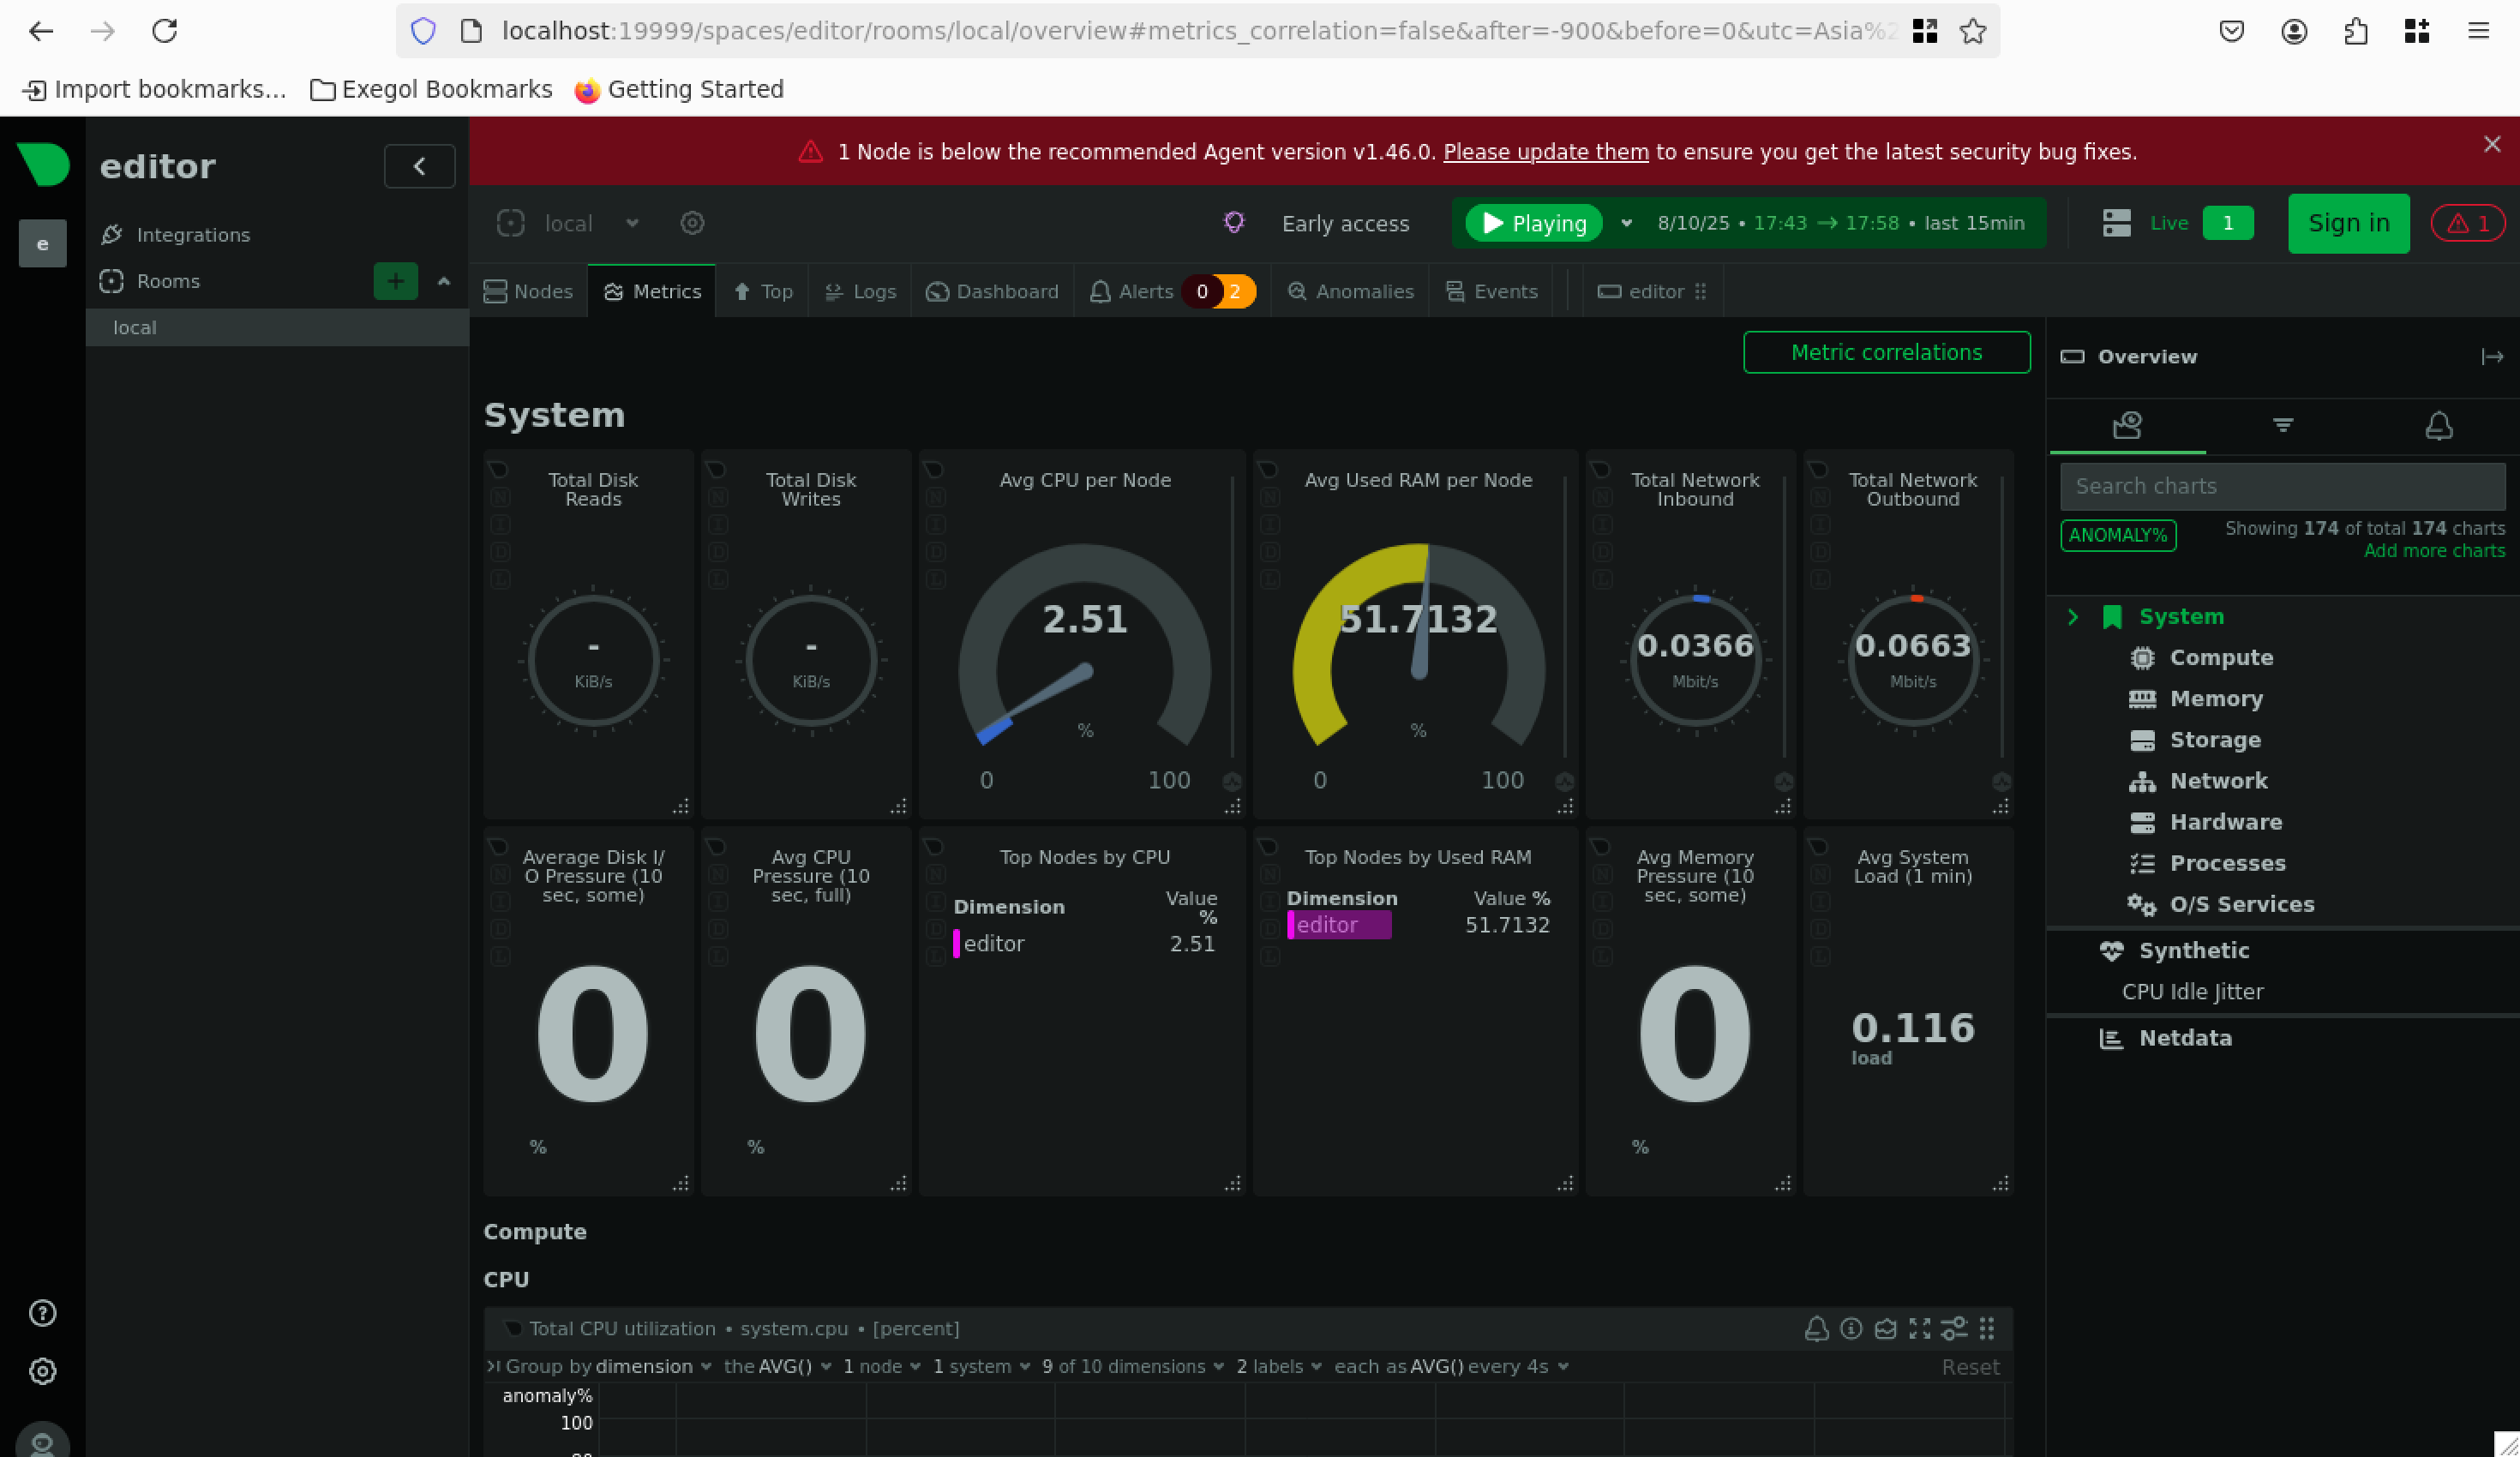Toggle the ANOMALY% chart filter
2520x1457 pixels.
tap(2117, 535)
